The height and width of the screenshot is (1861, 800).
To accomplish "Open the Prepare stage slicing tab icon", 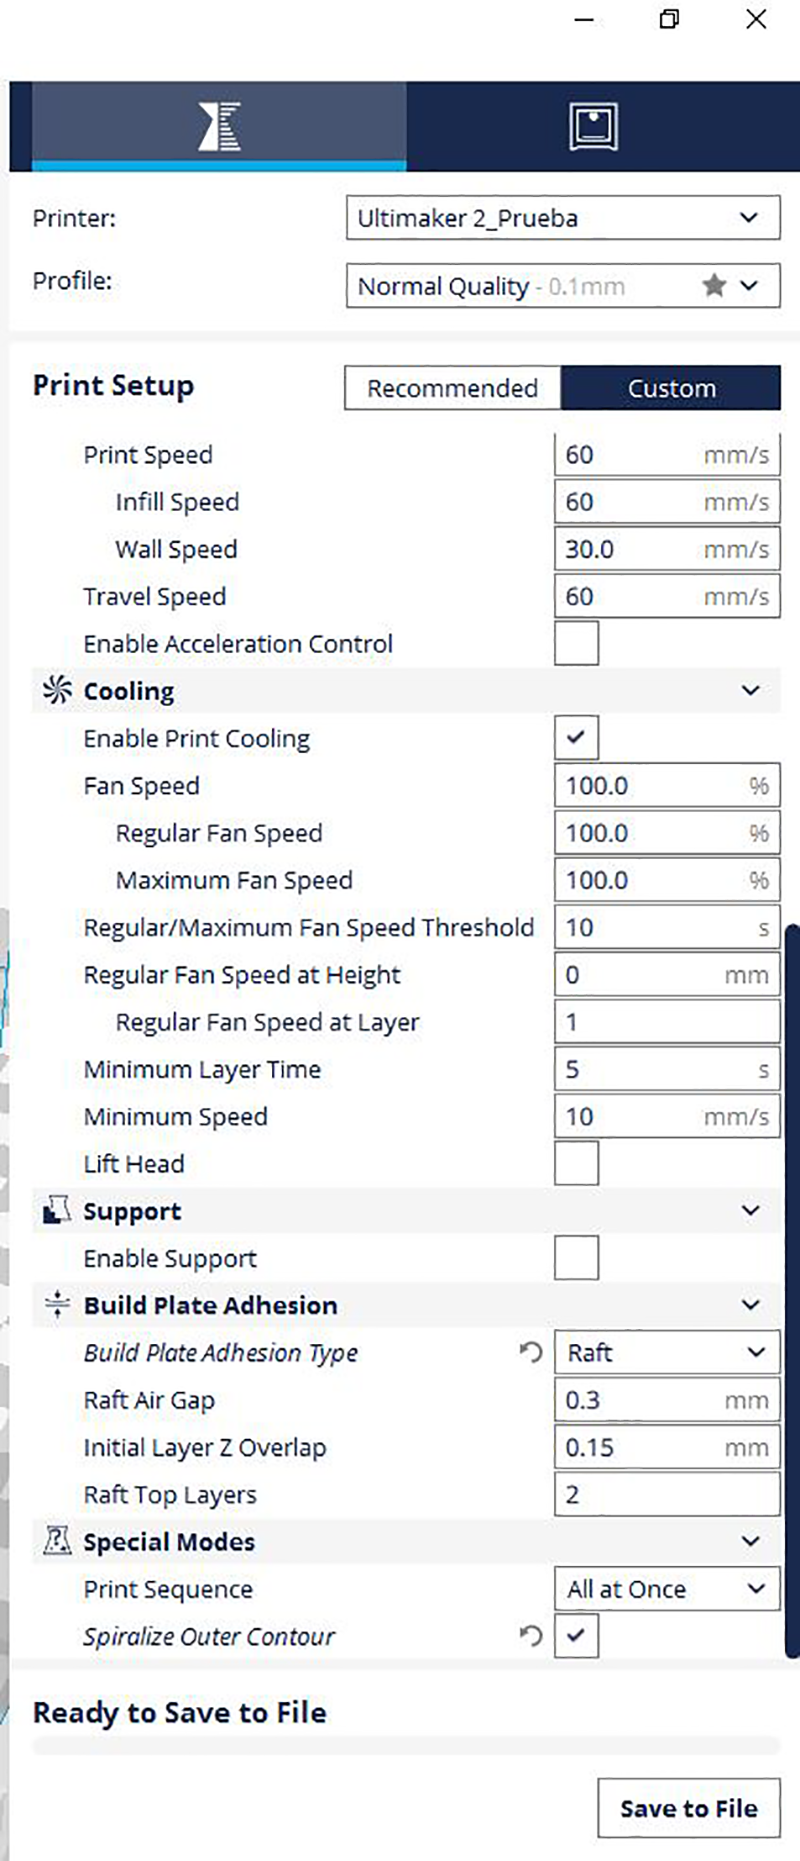I will [x=219, y=126].
